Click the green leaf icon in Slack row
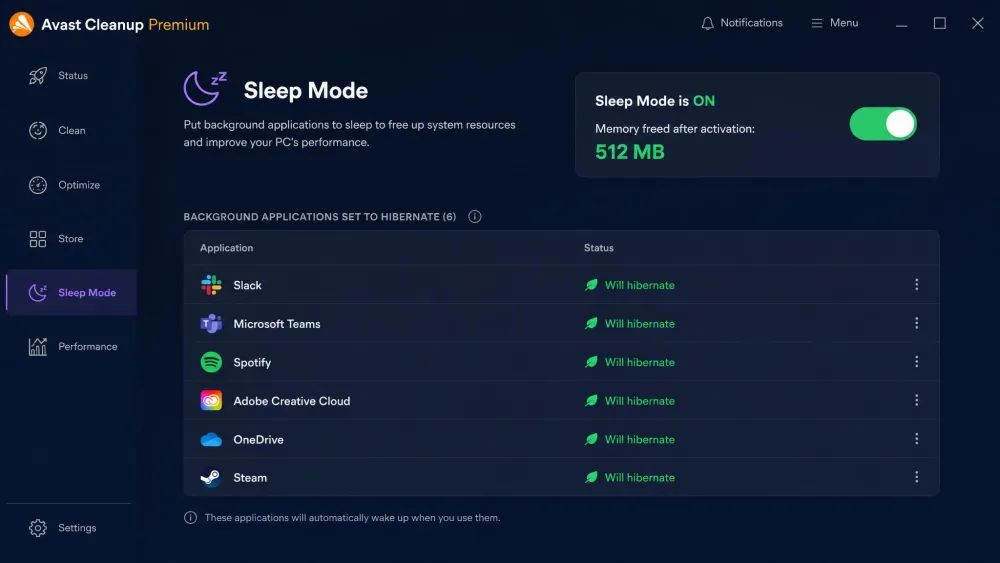The width and height of the screenshot is (1000, 563). point(591,285)
